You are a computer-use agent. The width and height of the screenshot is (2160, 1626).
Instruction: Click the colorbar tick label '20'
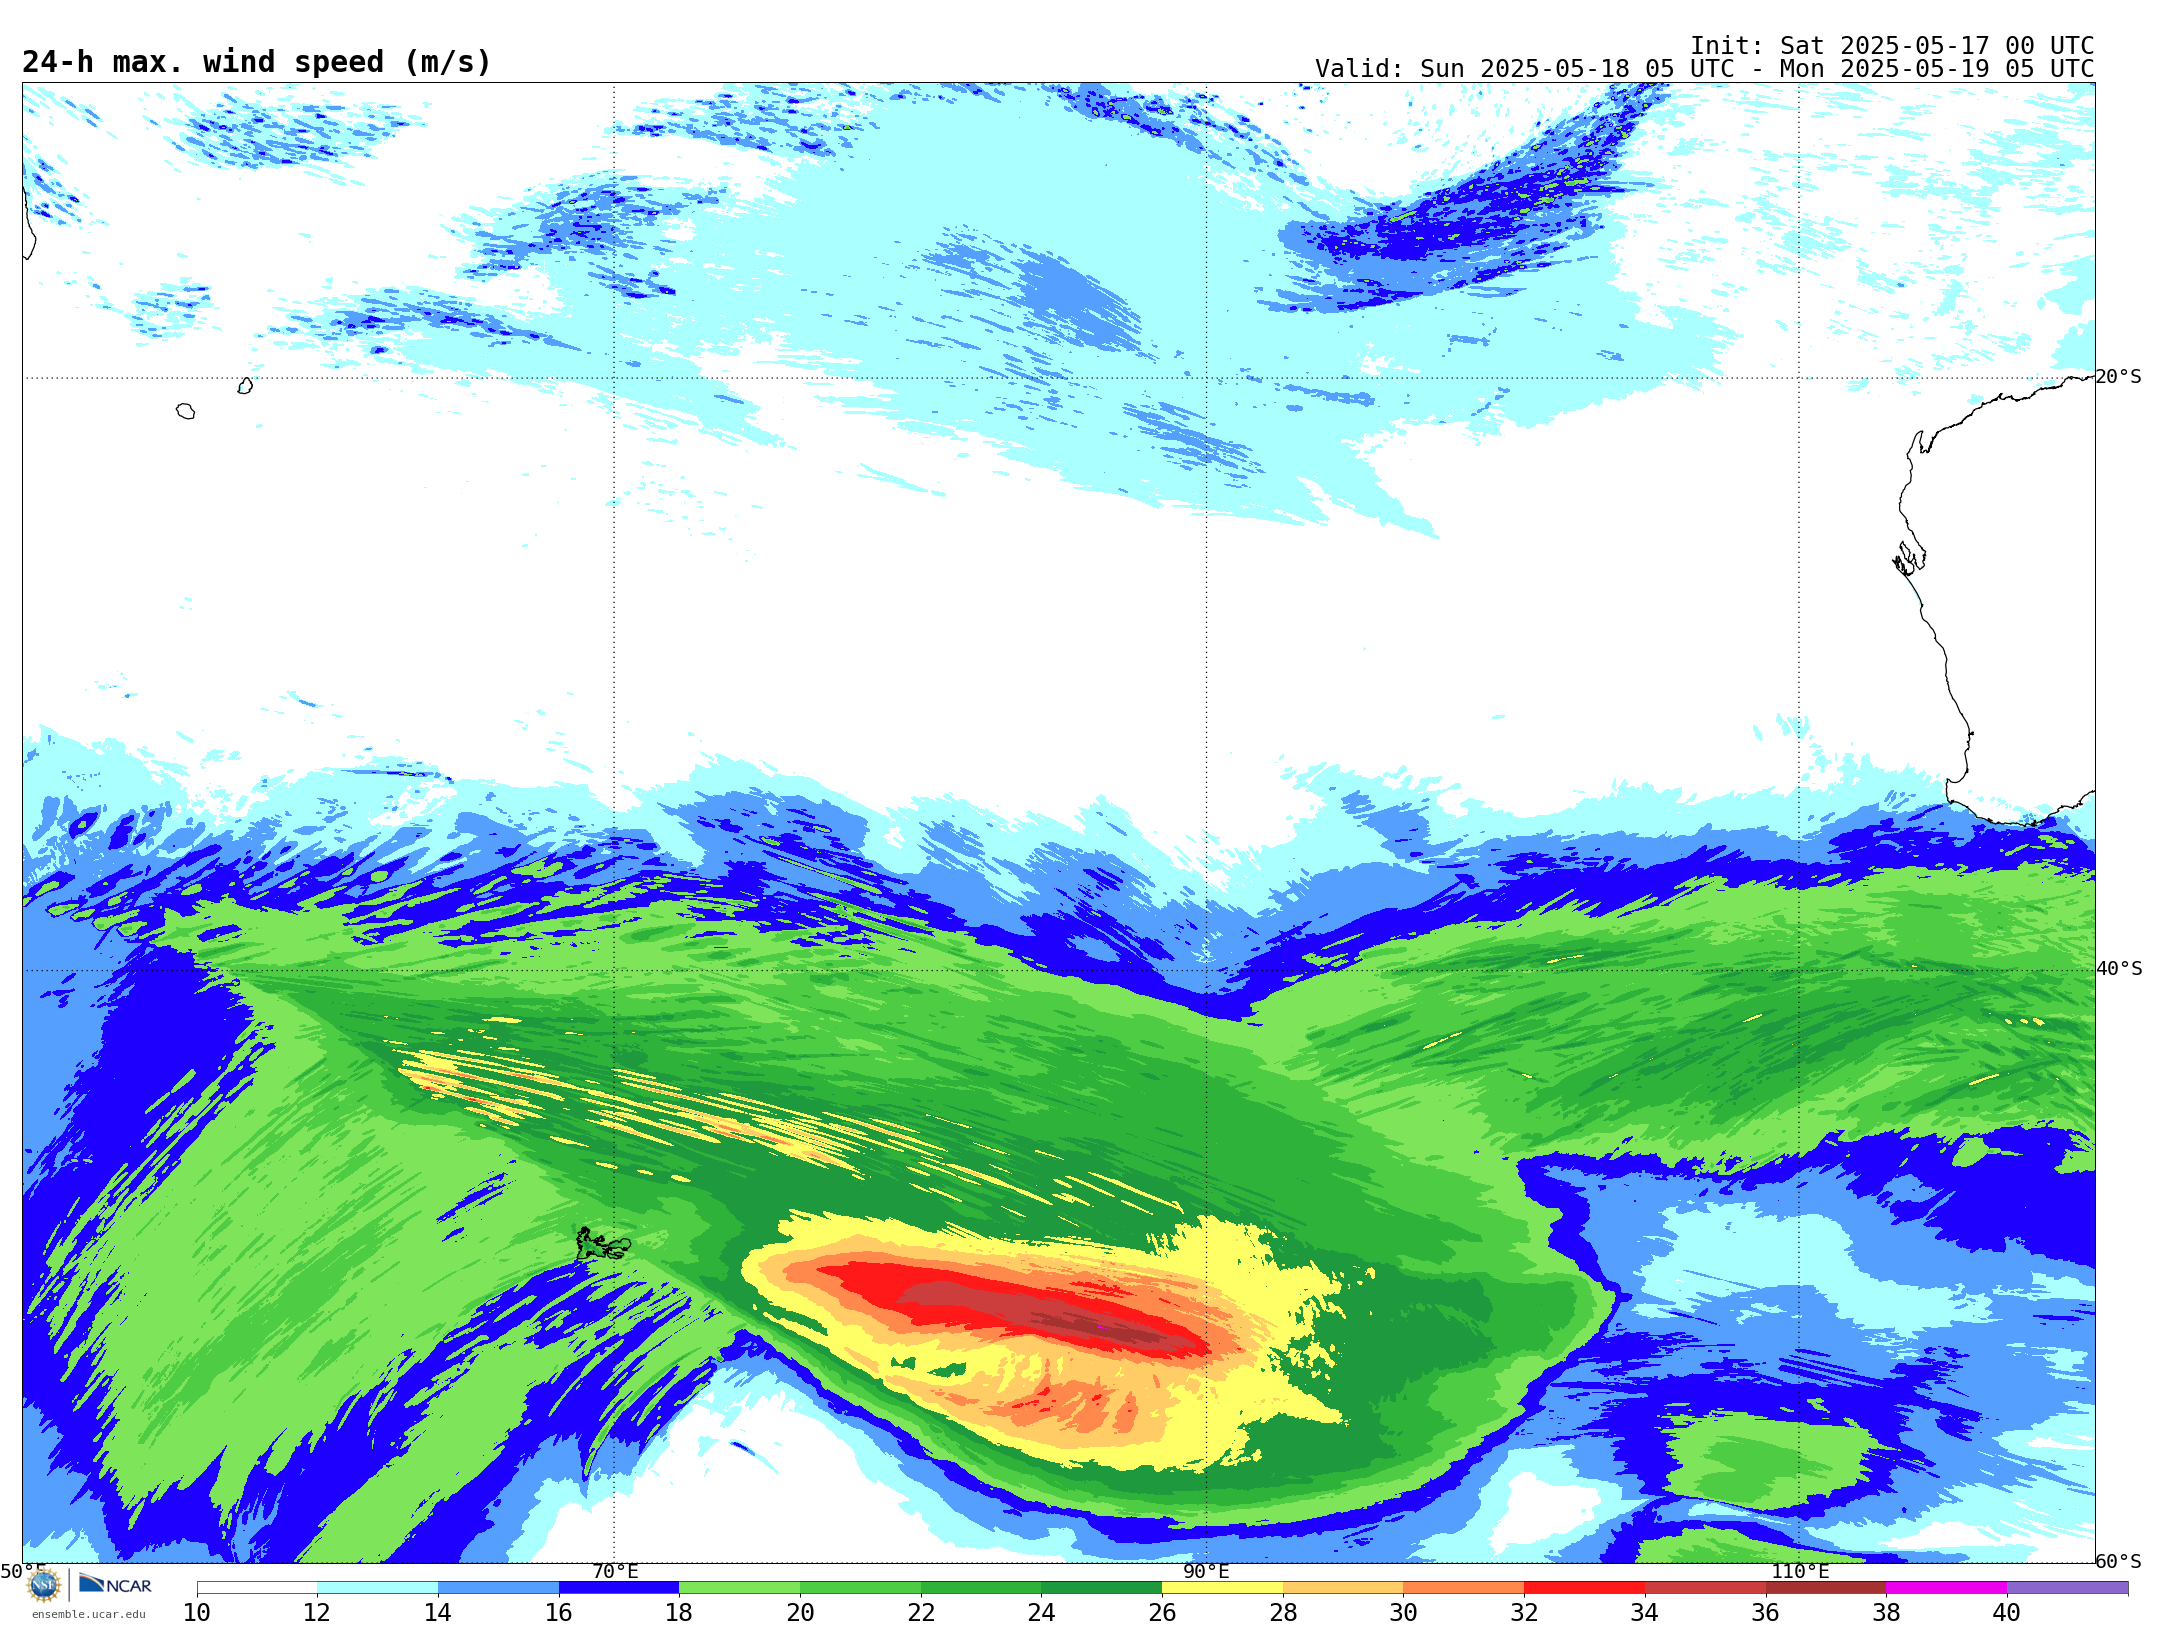[800, 1612]
